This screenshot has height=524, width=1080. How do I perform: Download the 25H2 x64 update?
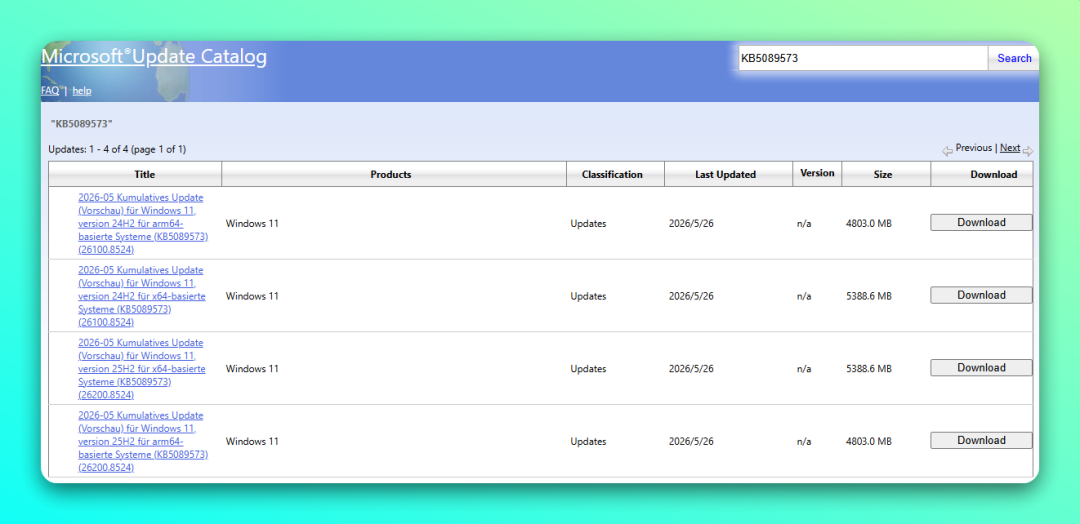pos(981,368)
